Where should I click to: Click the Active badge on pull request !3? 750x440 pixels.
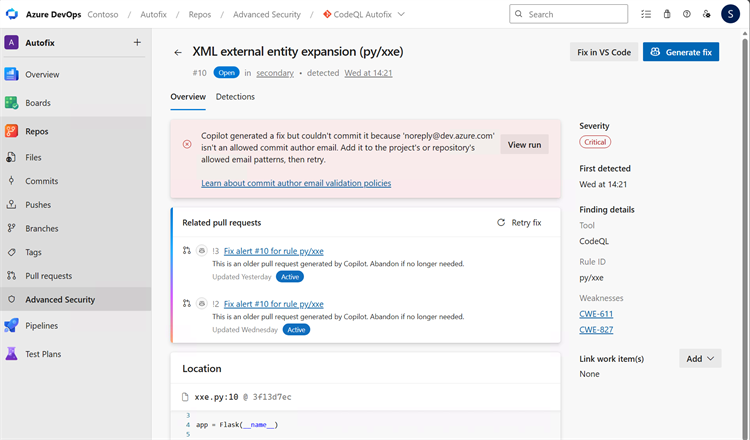point(290,277)
